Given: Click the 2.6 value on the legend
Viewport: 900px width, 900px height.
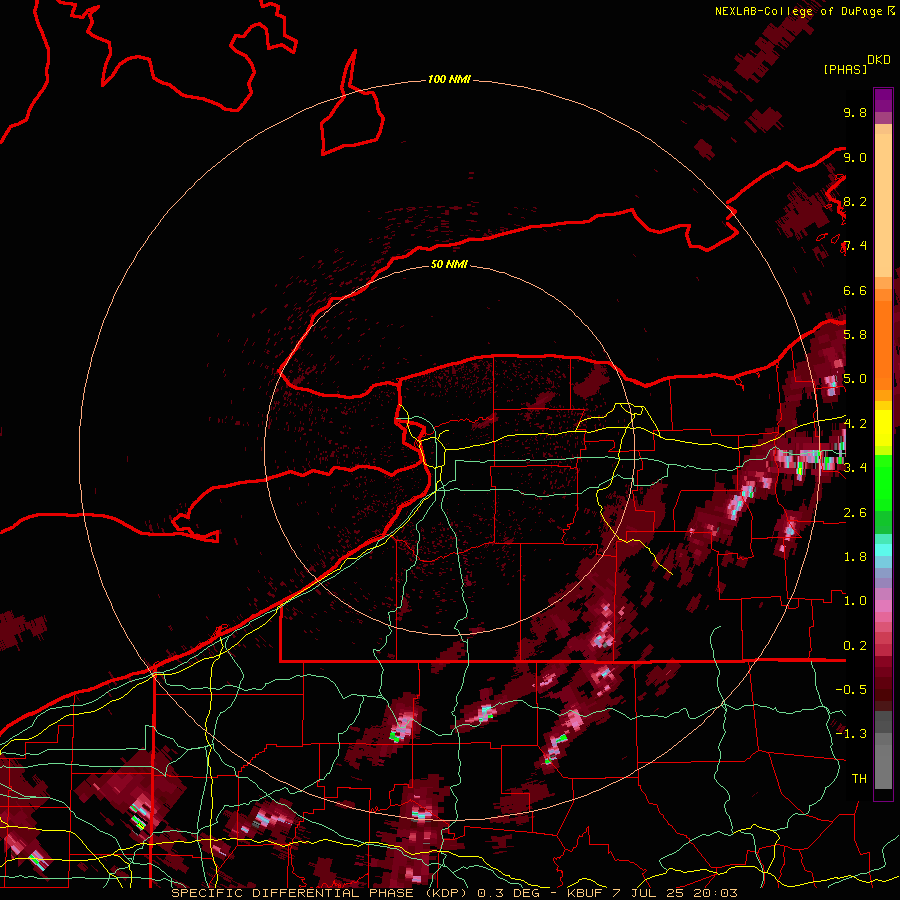Looking at the screenshot, I should click(855, 513).
